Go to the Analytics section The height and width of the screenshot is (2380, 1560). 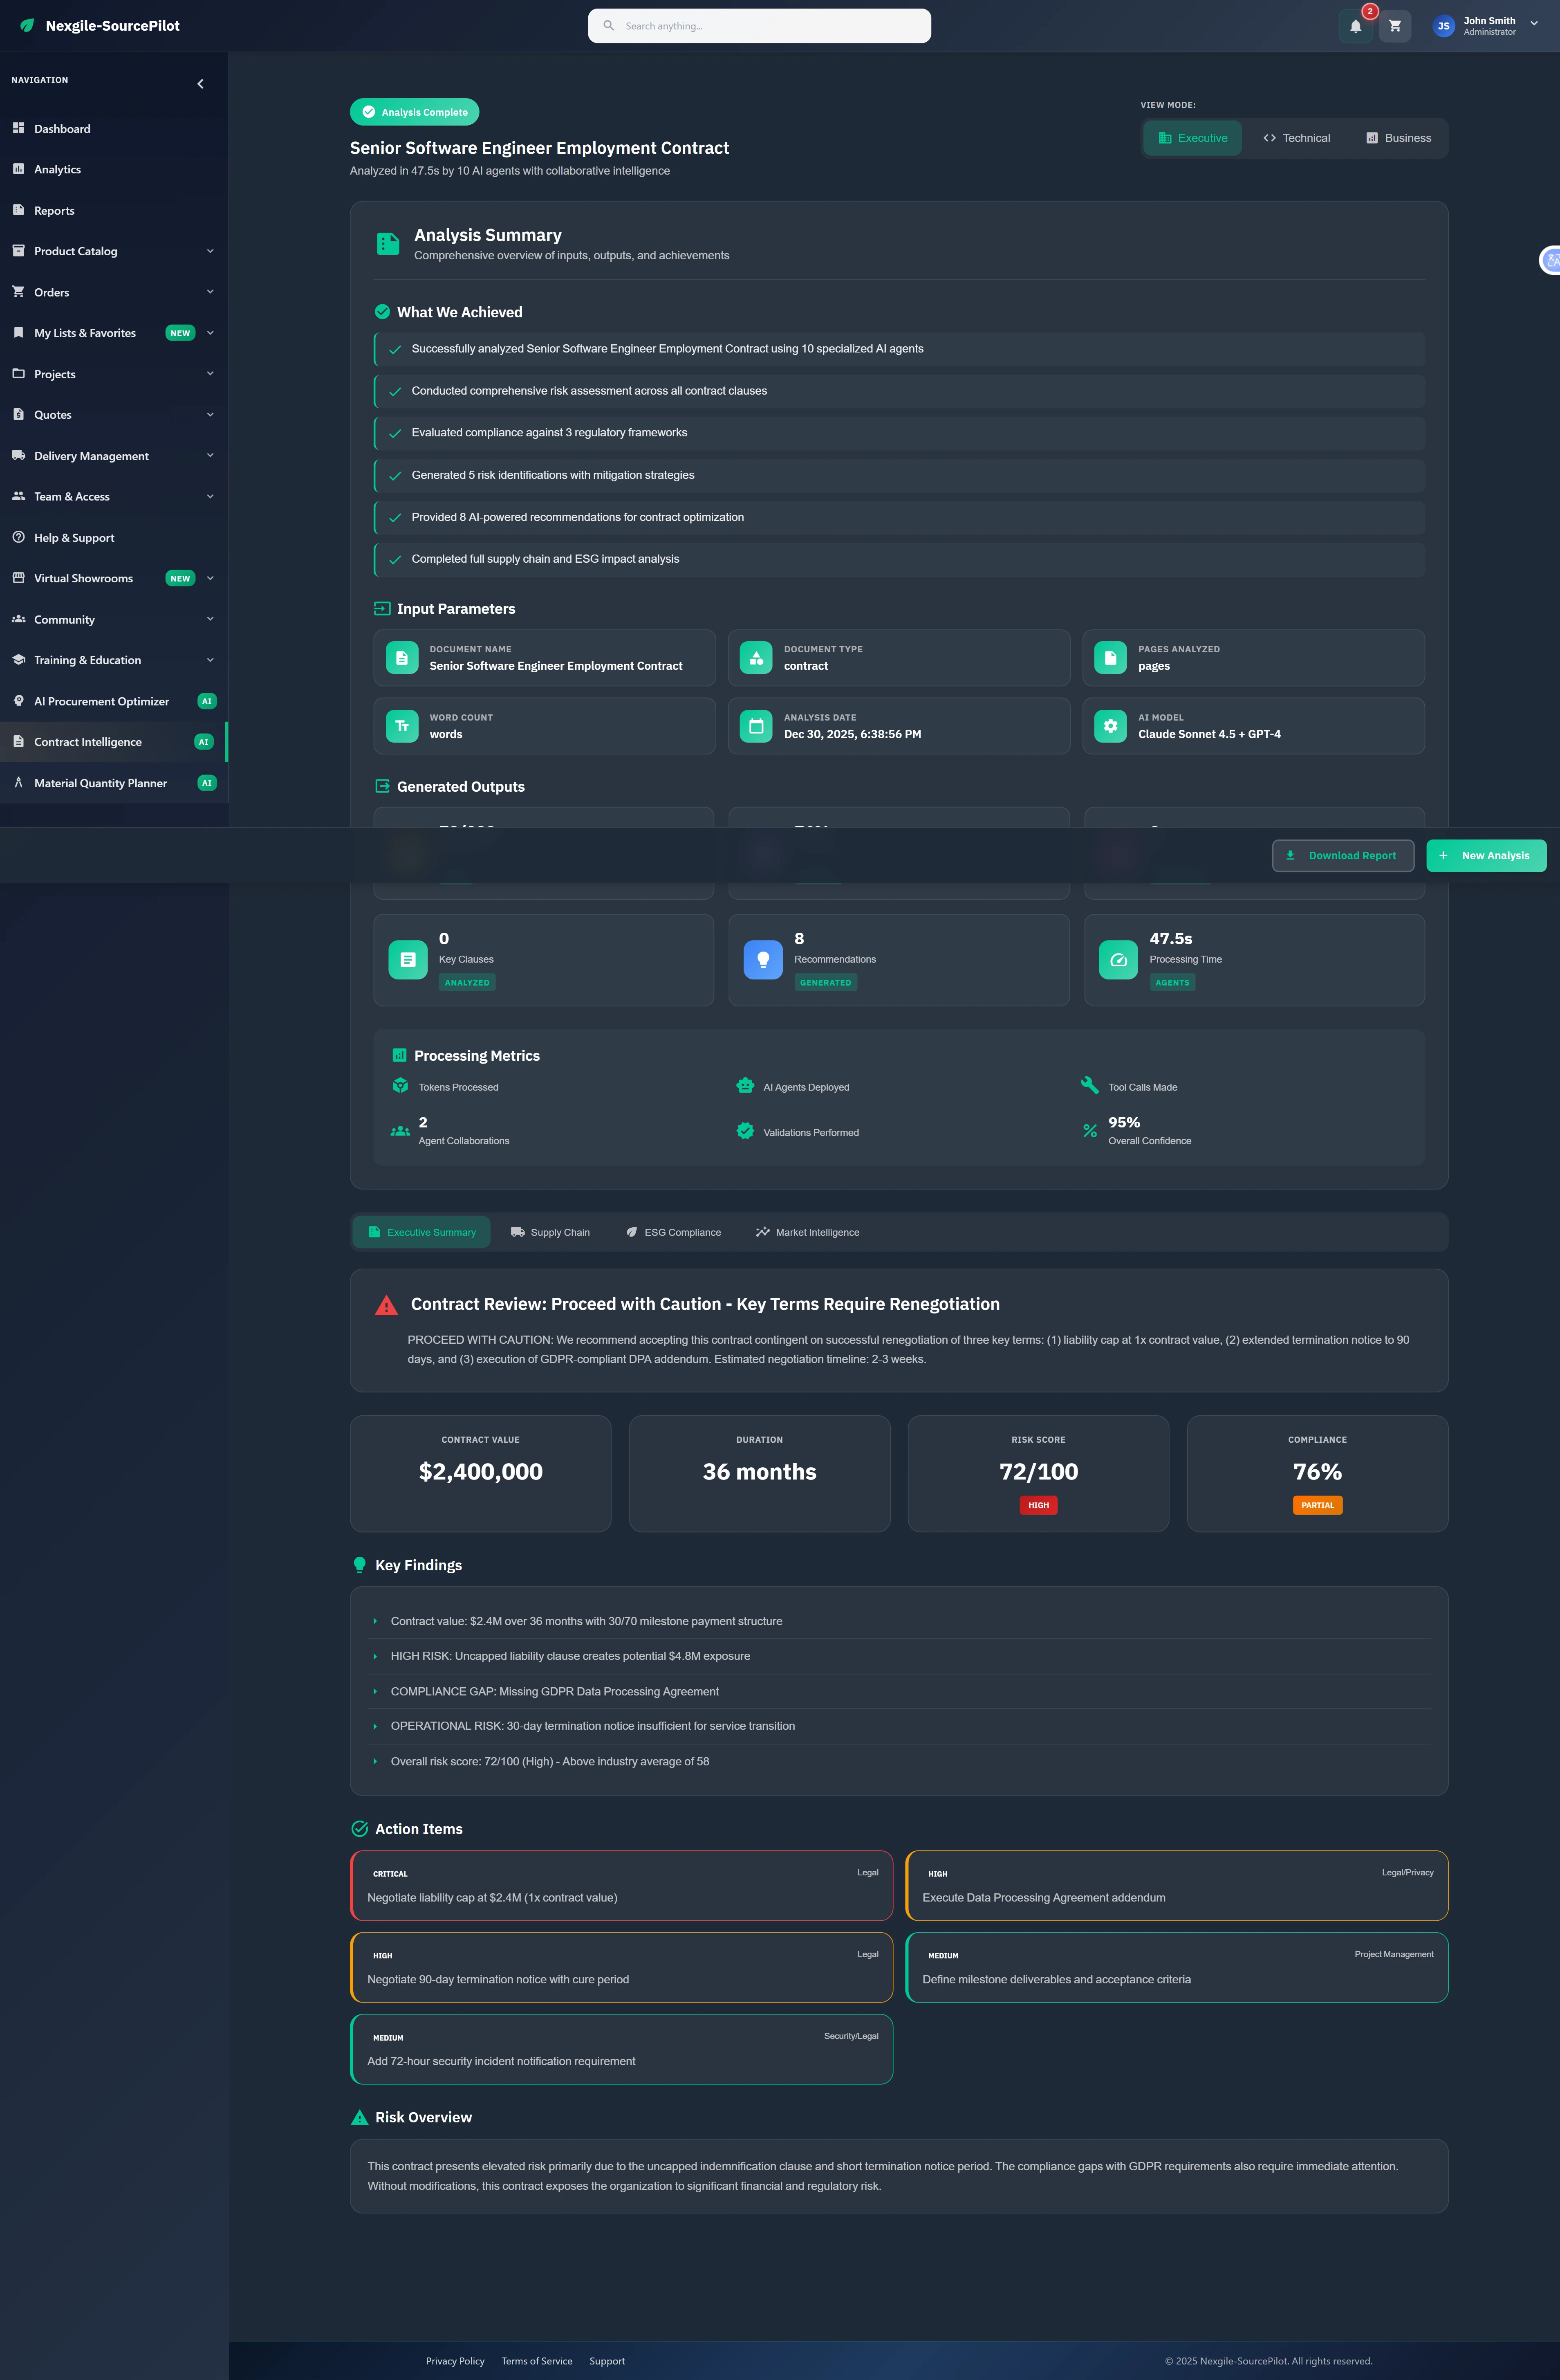(x=57, y=169)
